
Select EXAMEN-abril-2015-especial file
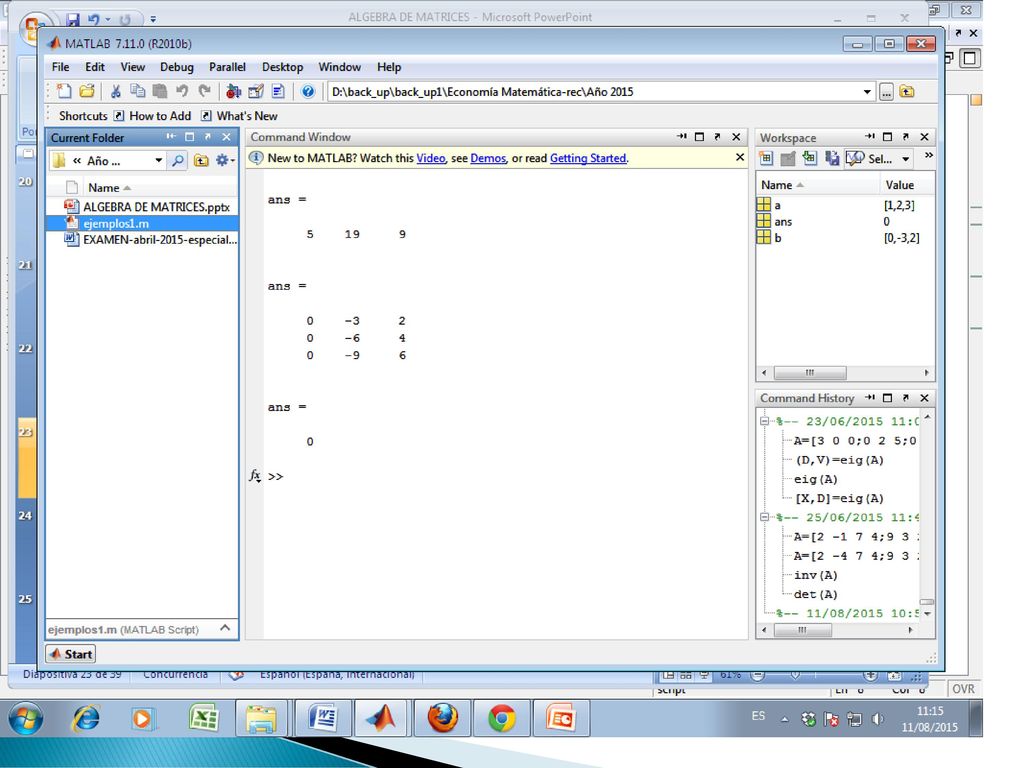pos(151,240)
